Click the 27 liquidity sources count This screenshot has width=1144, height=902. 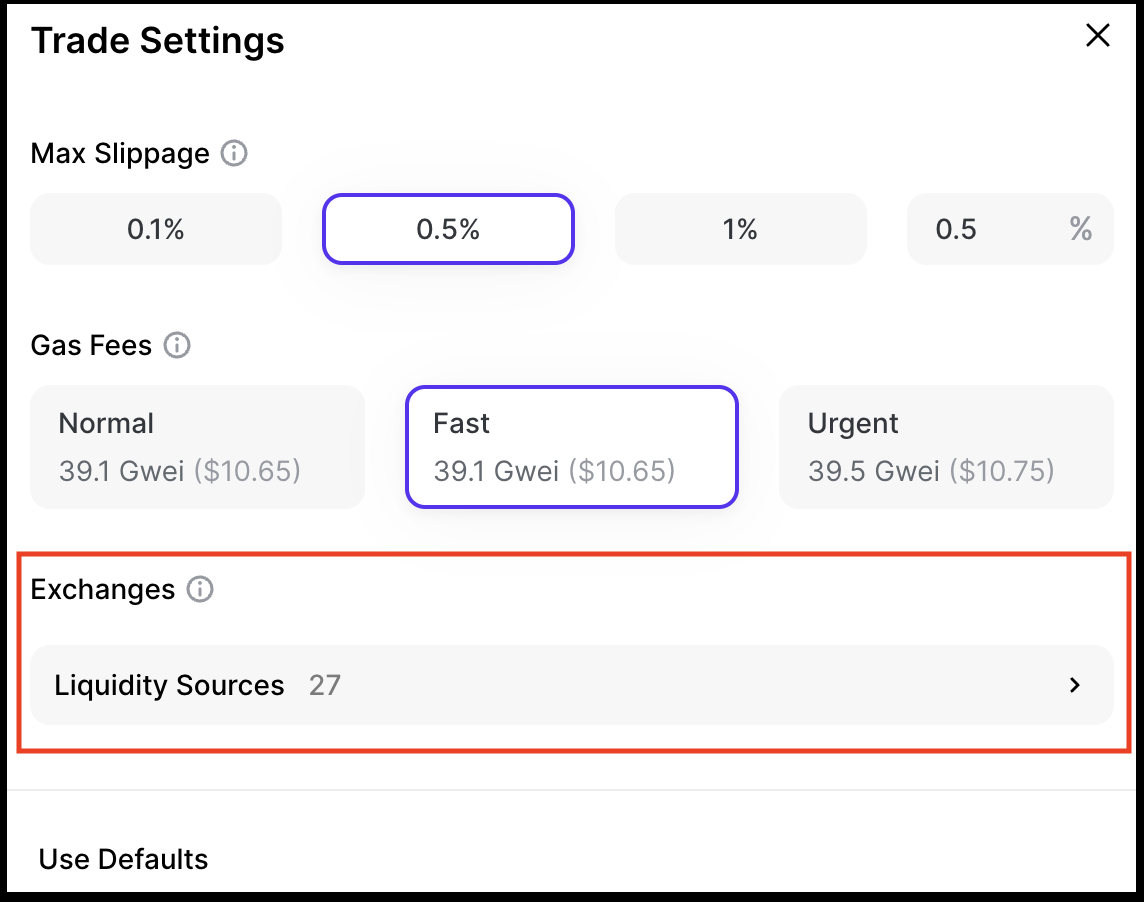pos(325,685)
